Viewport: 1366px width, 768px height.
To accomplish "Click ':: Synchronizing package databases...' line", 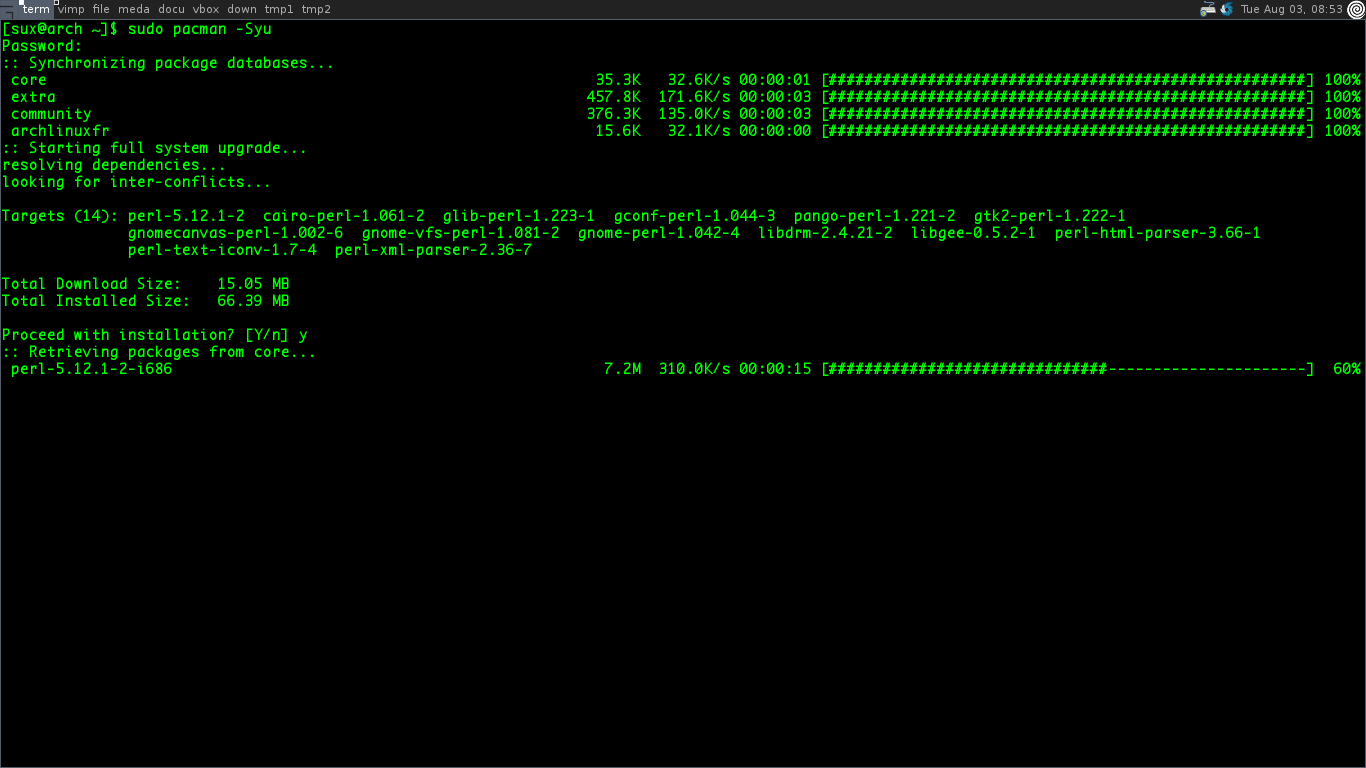I will tap(168, 63).
